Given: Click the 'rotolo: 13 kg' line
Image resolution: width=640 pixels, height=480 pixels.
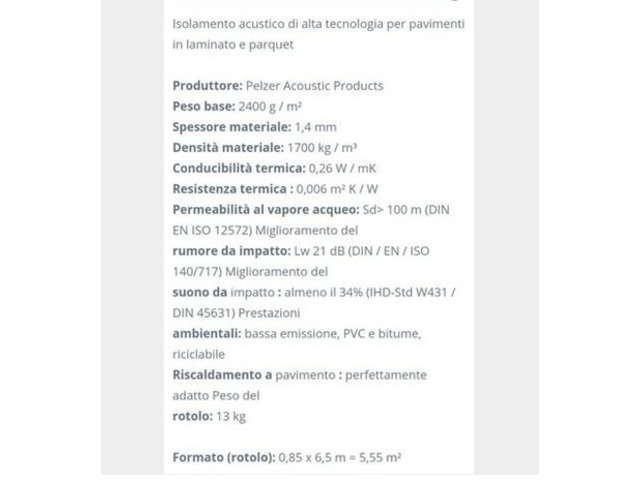Looking at the screenshot, I should 209,416.
